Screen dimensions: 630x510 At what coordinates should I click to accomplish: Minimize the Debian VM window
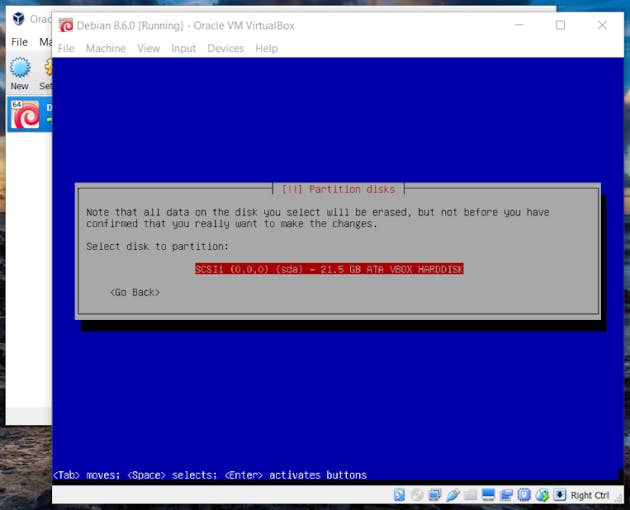click(519, 25)
